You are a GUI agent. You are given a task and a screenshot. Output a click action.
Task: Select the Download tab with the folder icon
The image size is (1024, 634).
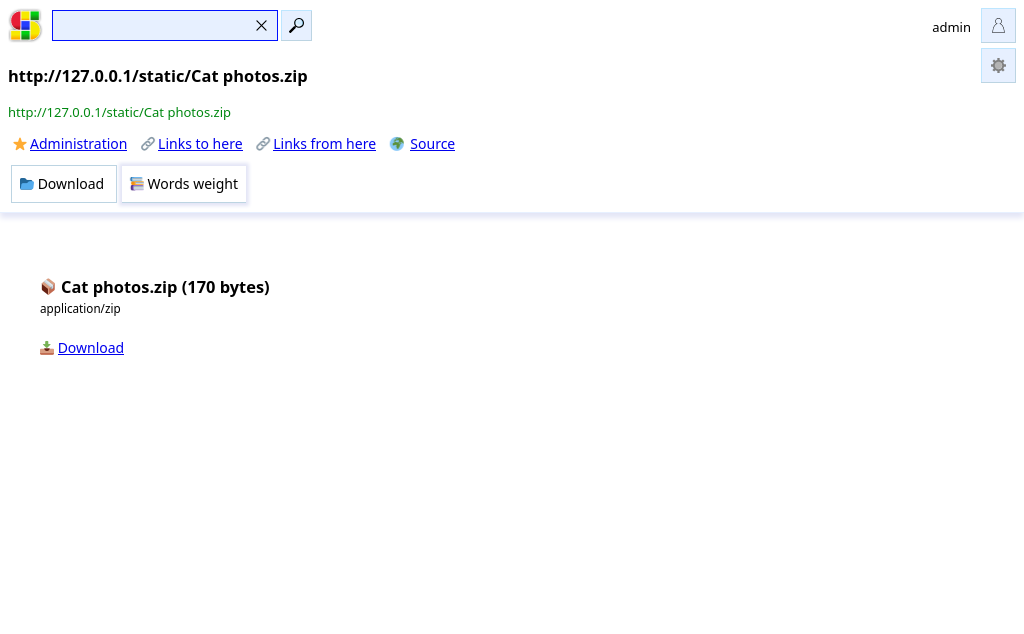tap(64, 184)
